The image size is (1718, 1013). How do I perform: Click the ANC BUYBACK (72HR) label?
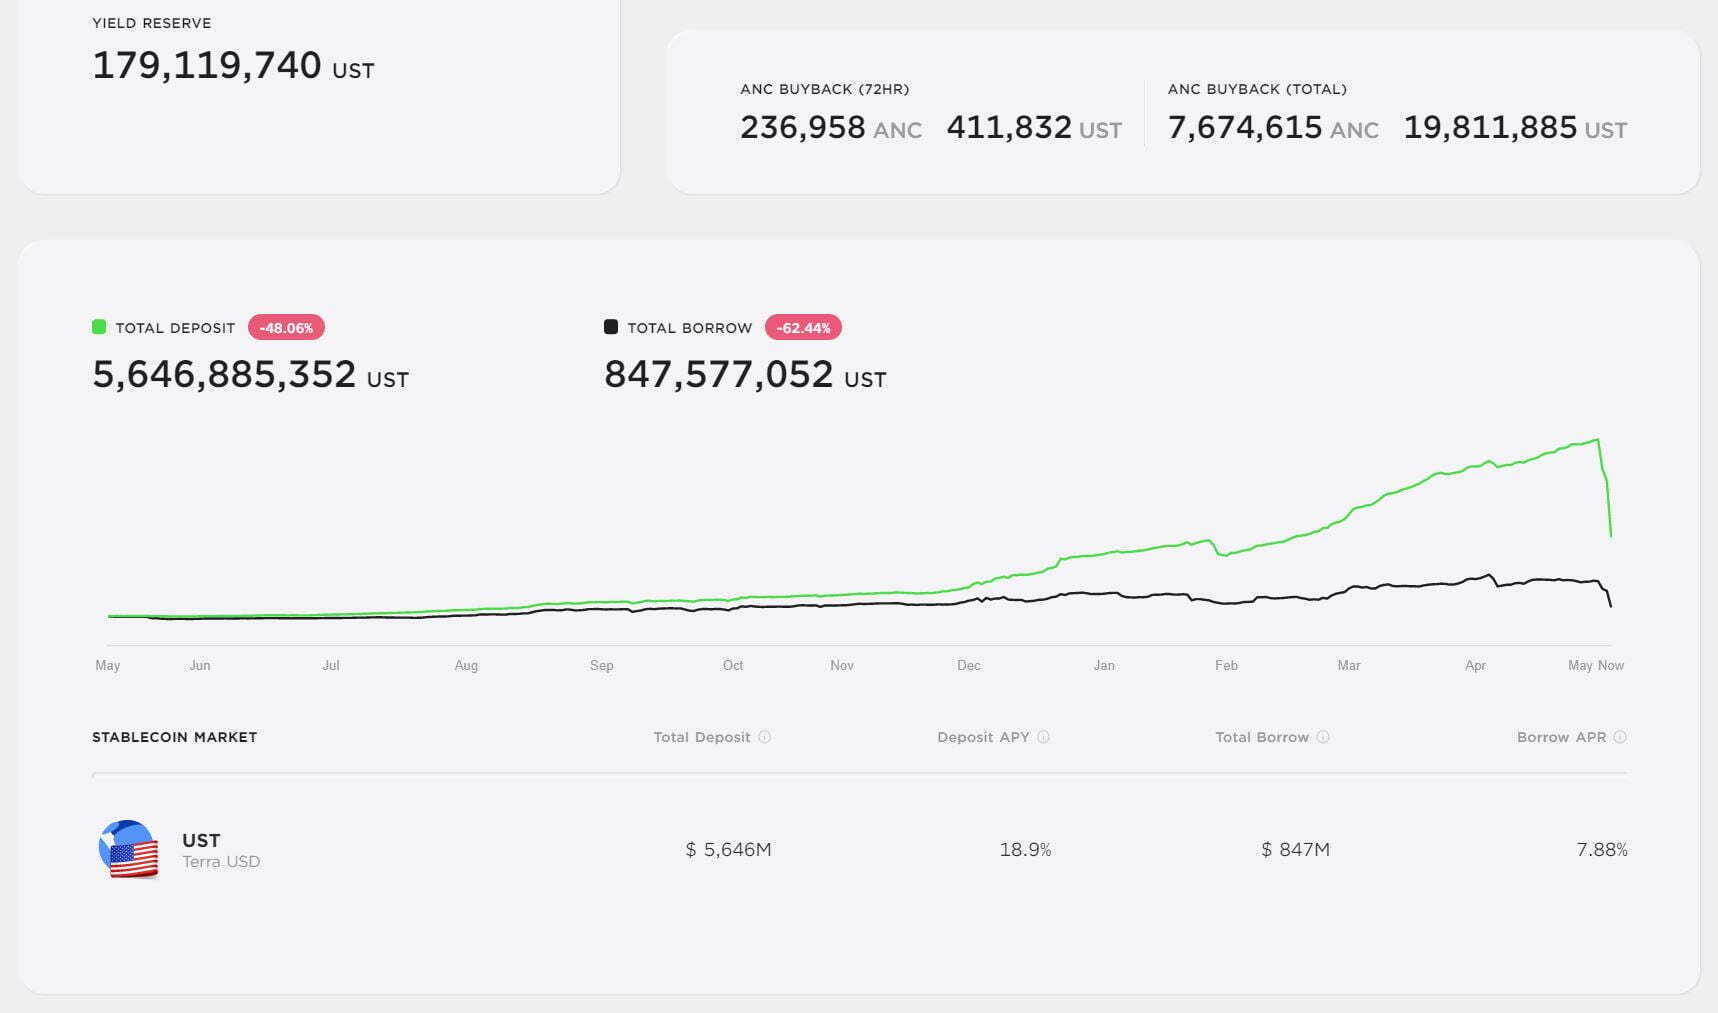pos(825,89)
